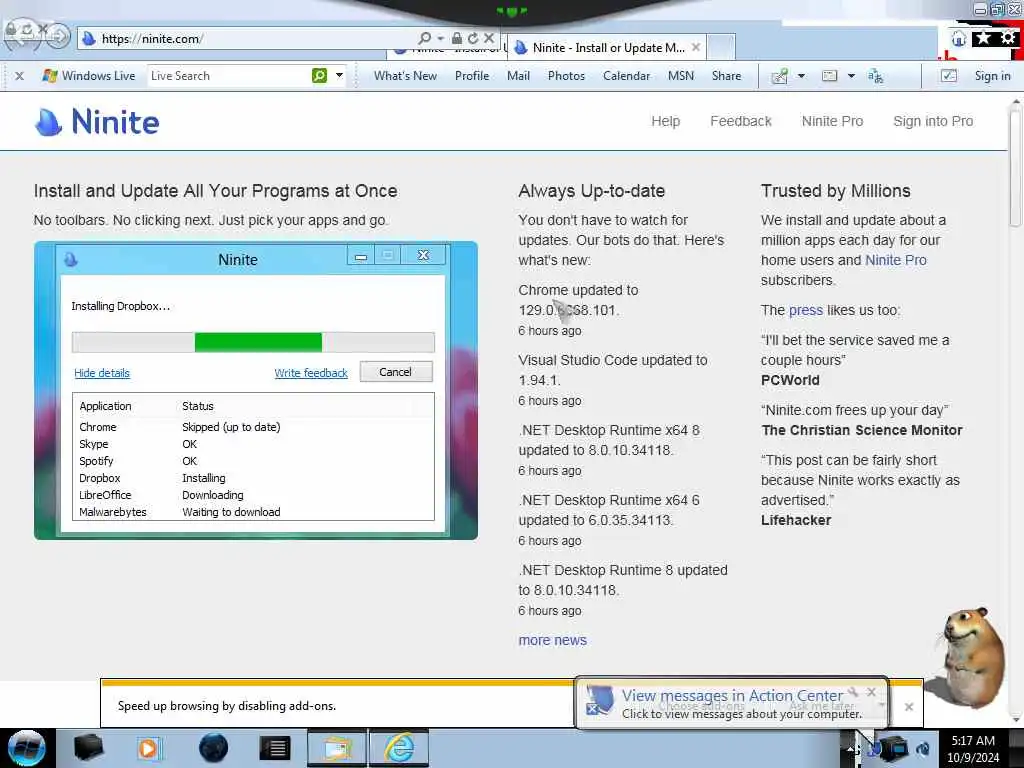Open Photos on Windows Live toolbar
Screen dimensions: 1024x768
[566, 76]
